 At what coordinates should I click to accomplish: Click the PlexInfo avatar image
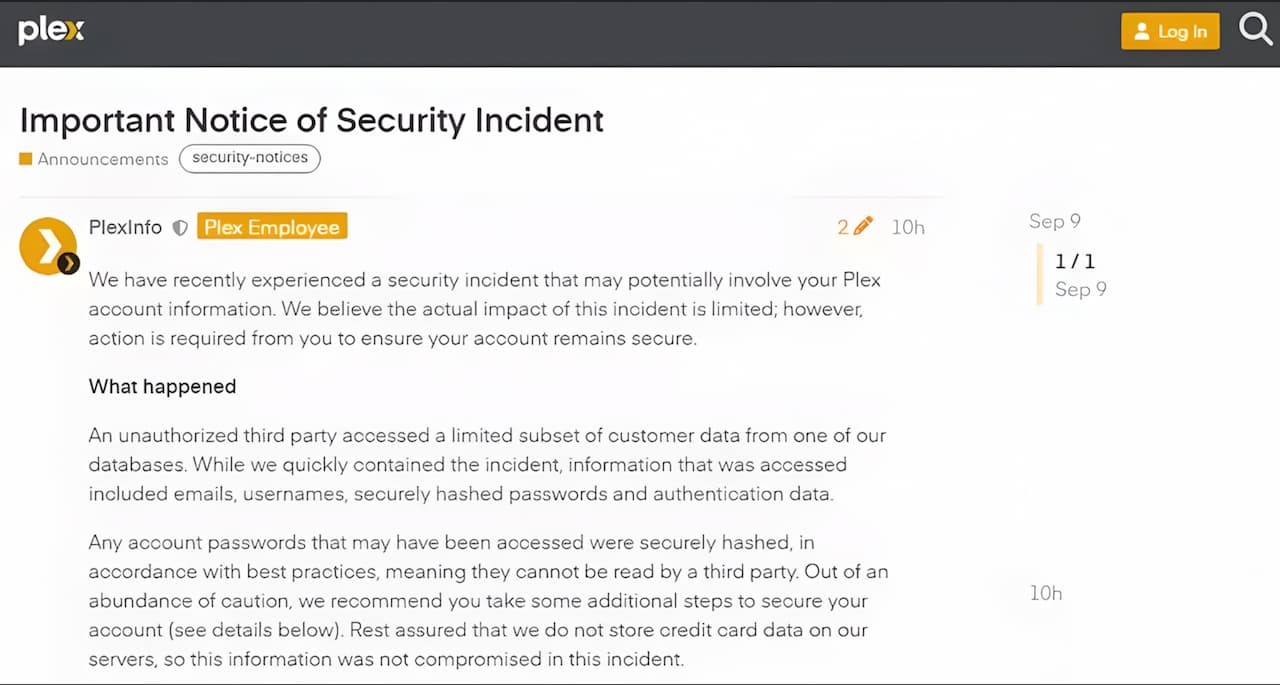pos(47,244)
